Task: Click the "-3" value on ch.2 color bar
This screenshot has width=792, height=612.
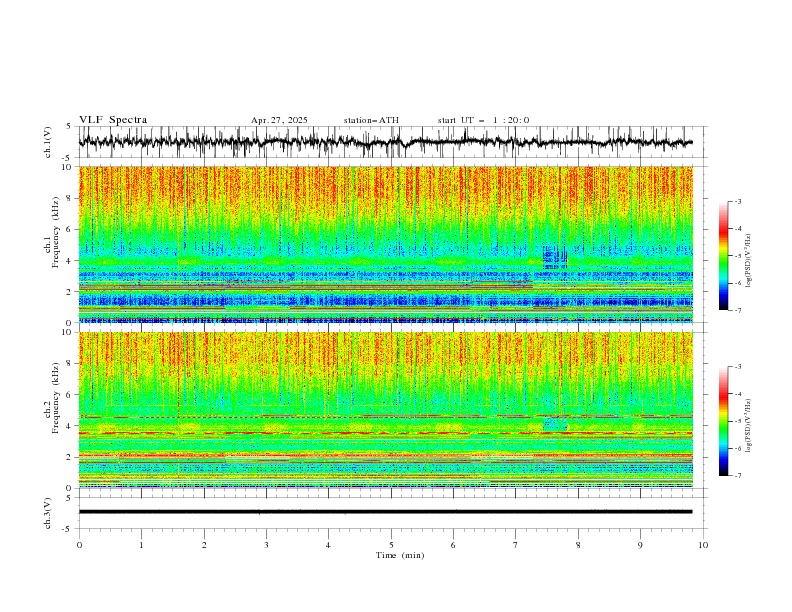Action: 737,367
